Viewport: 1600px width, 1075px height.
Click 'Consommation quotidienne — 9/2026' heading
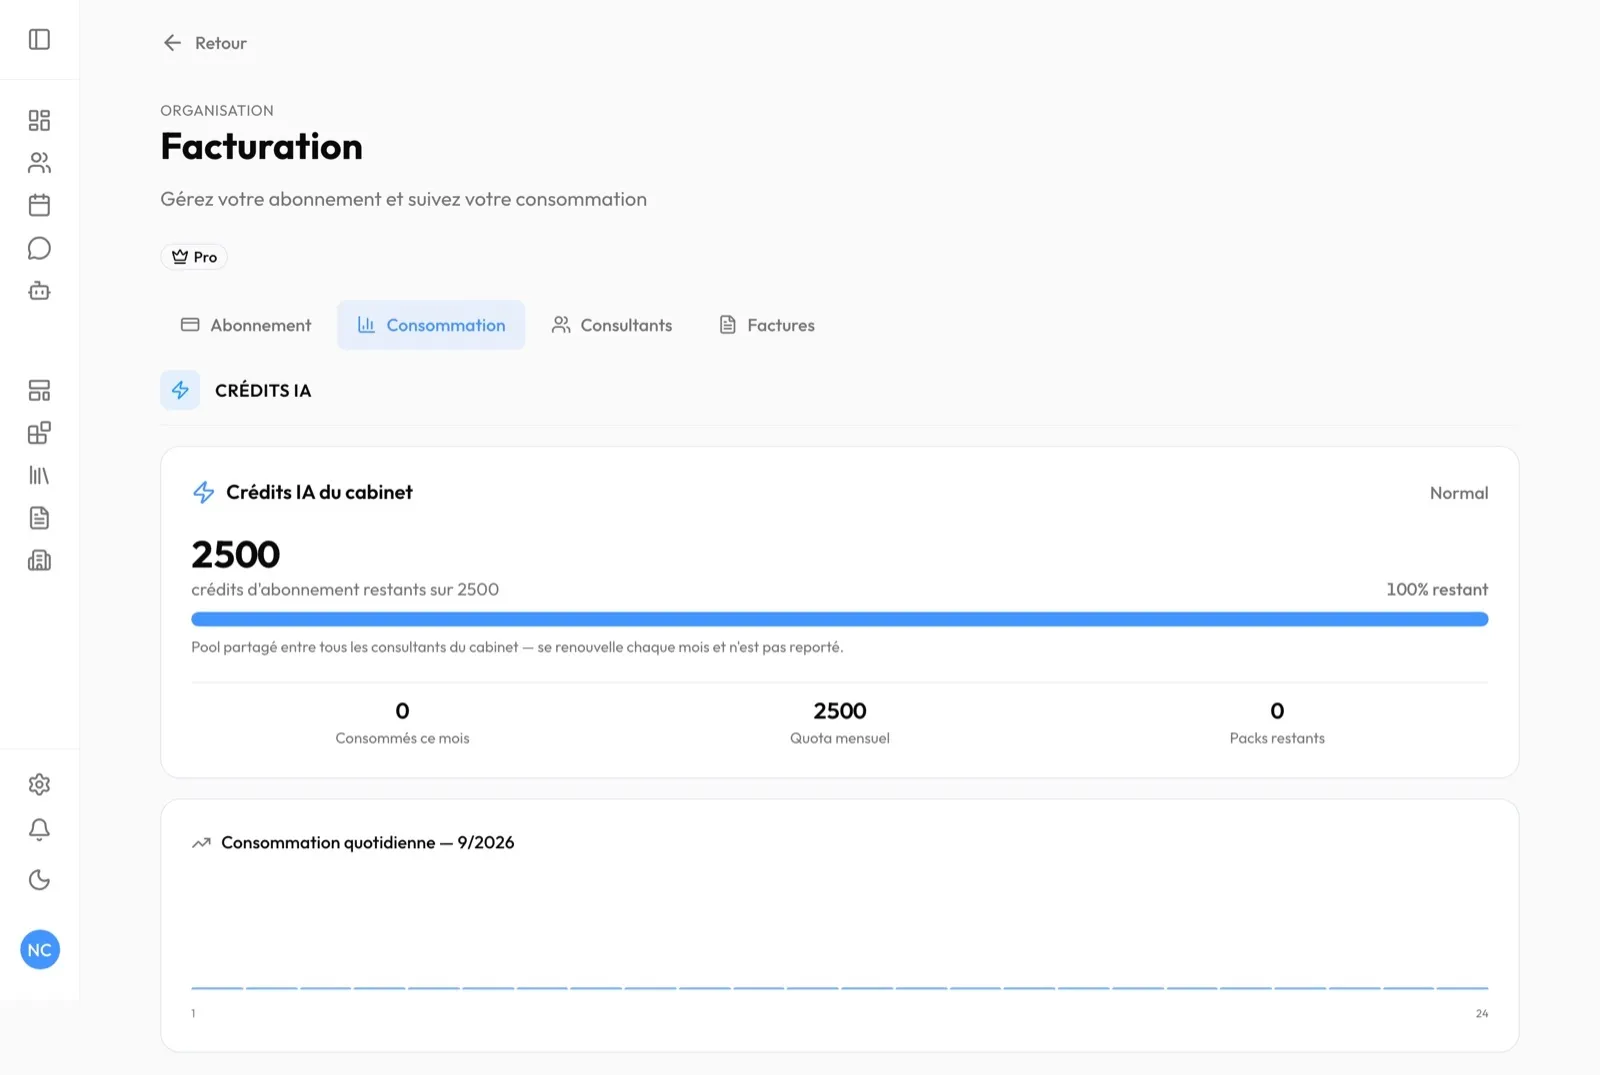click(368, 843)
